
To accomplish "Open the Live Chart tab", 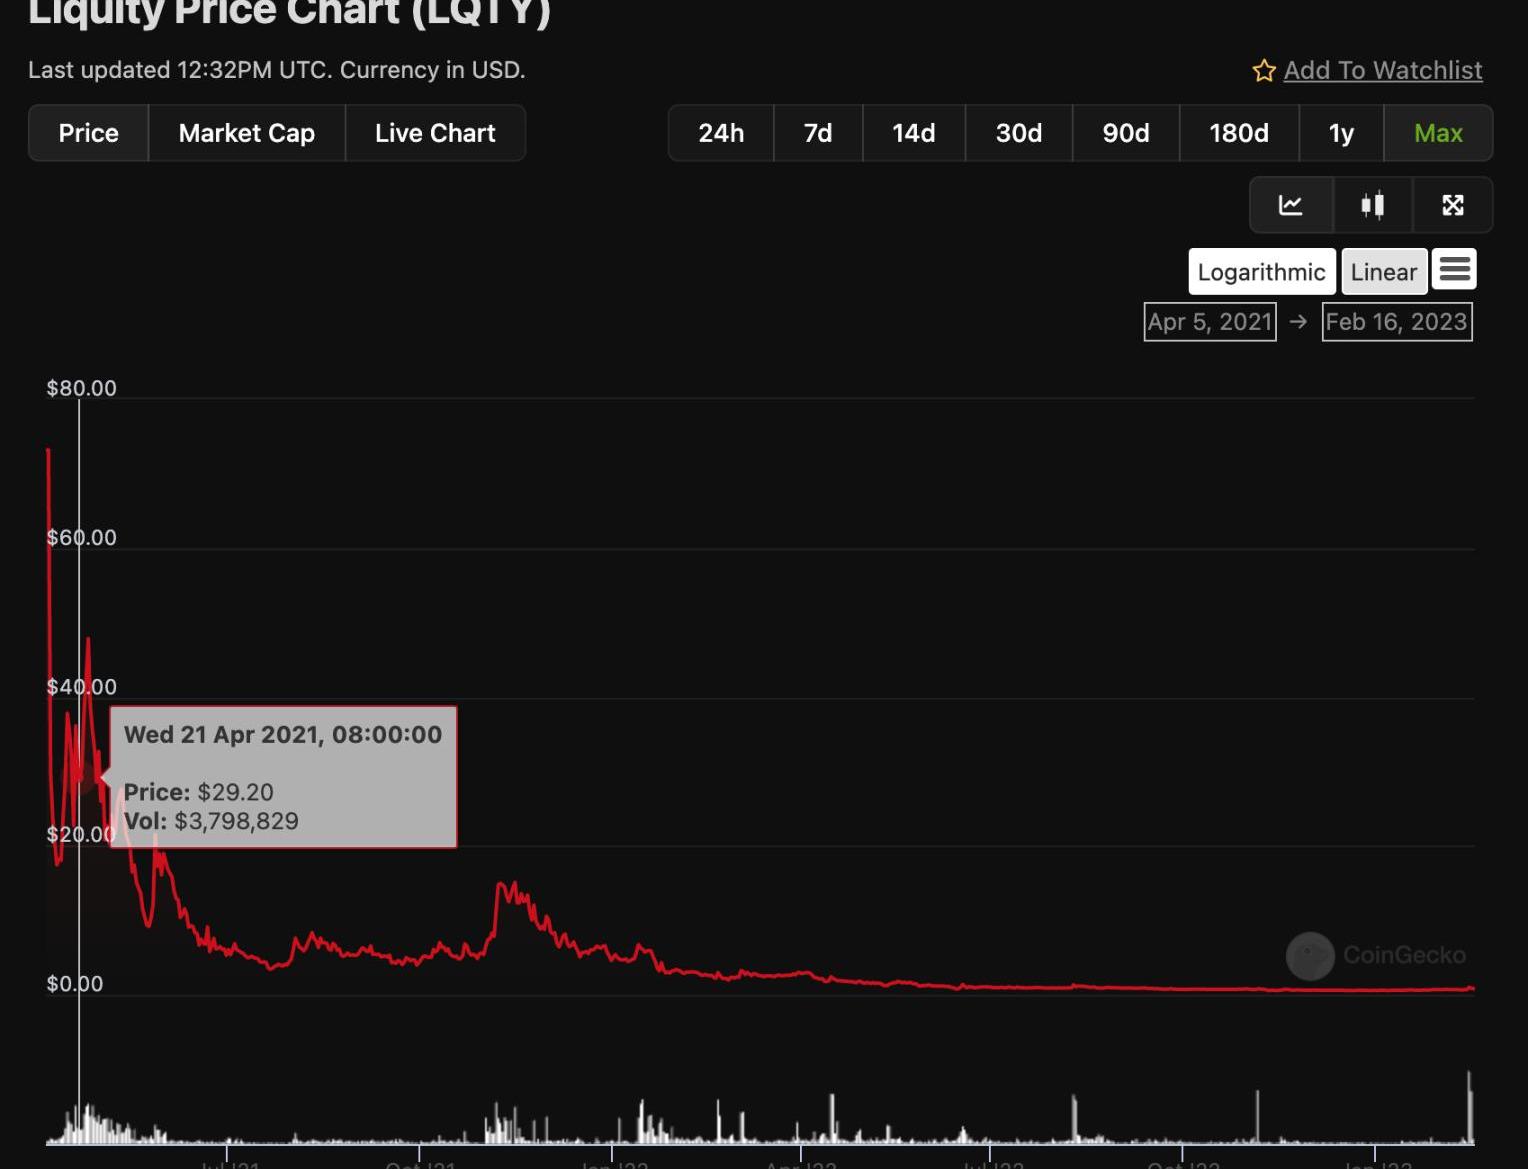I will [435, 133].
